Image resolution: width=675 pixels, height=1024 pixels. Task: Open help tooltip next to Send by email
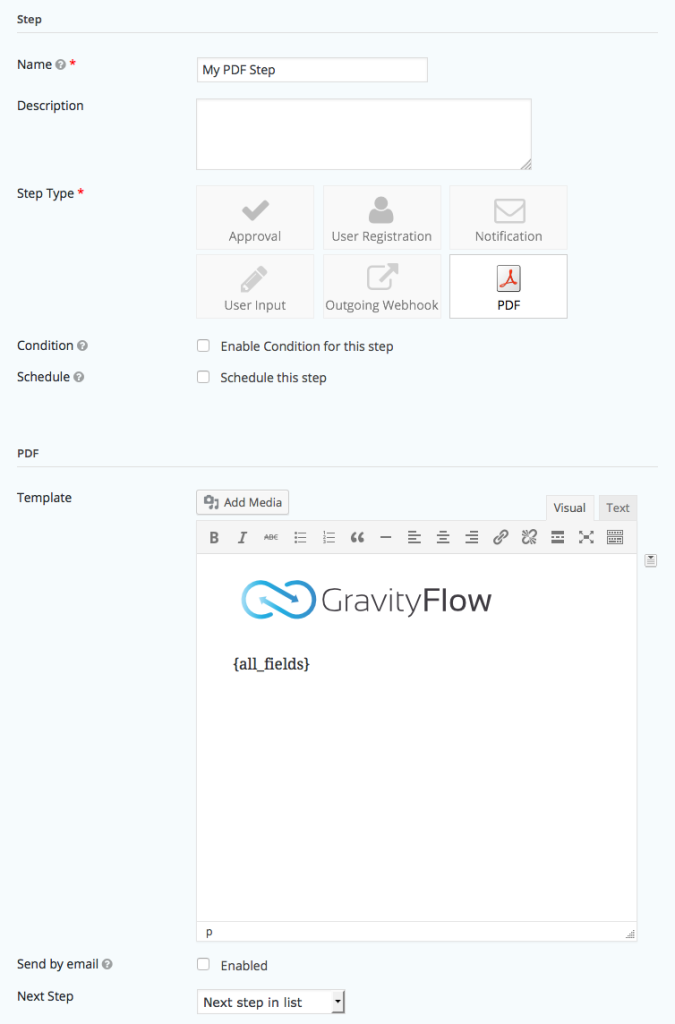107,964
